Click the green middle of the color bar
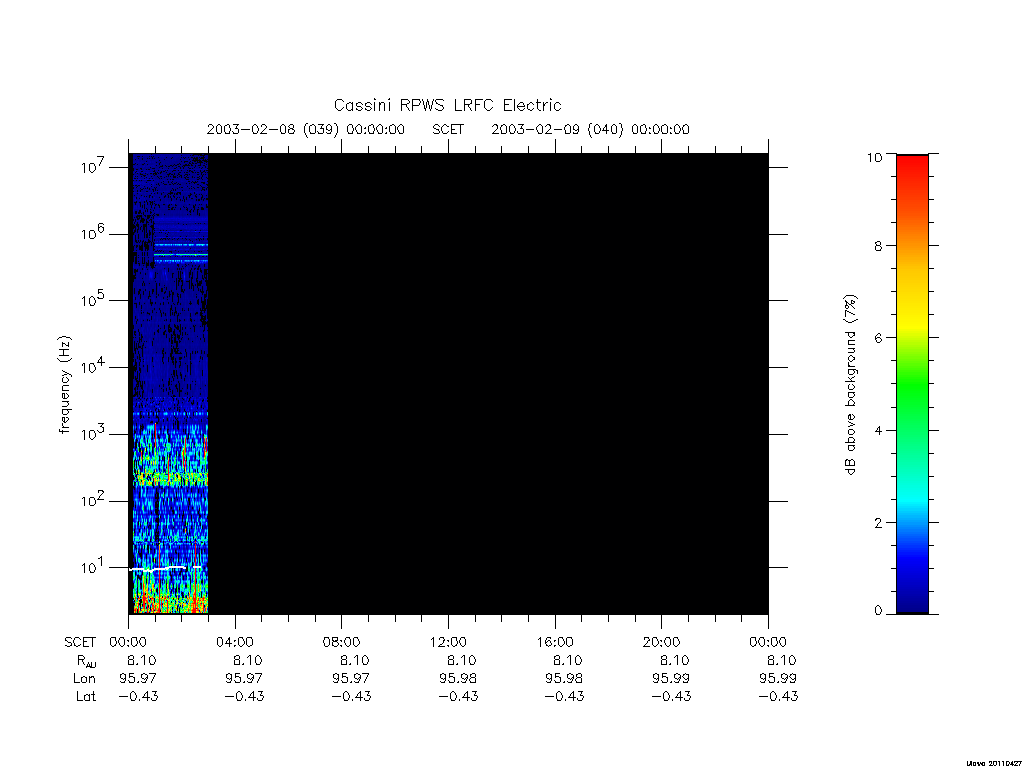The width and height of the screenshot is (1024, 768). pyautogui.click(x=912, y=385)
